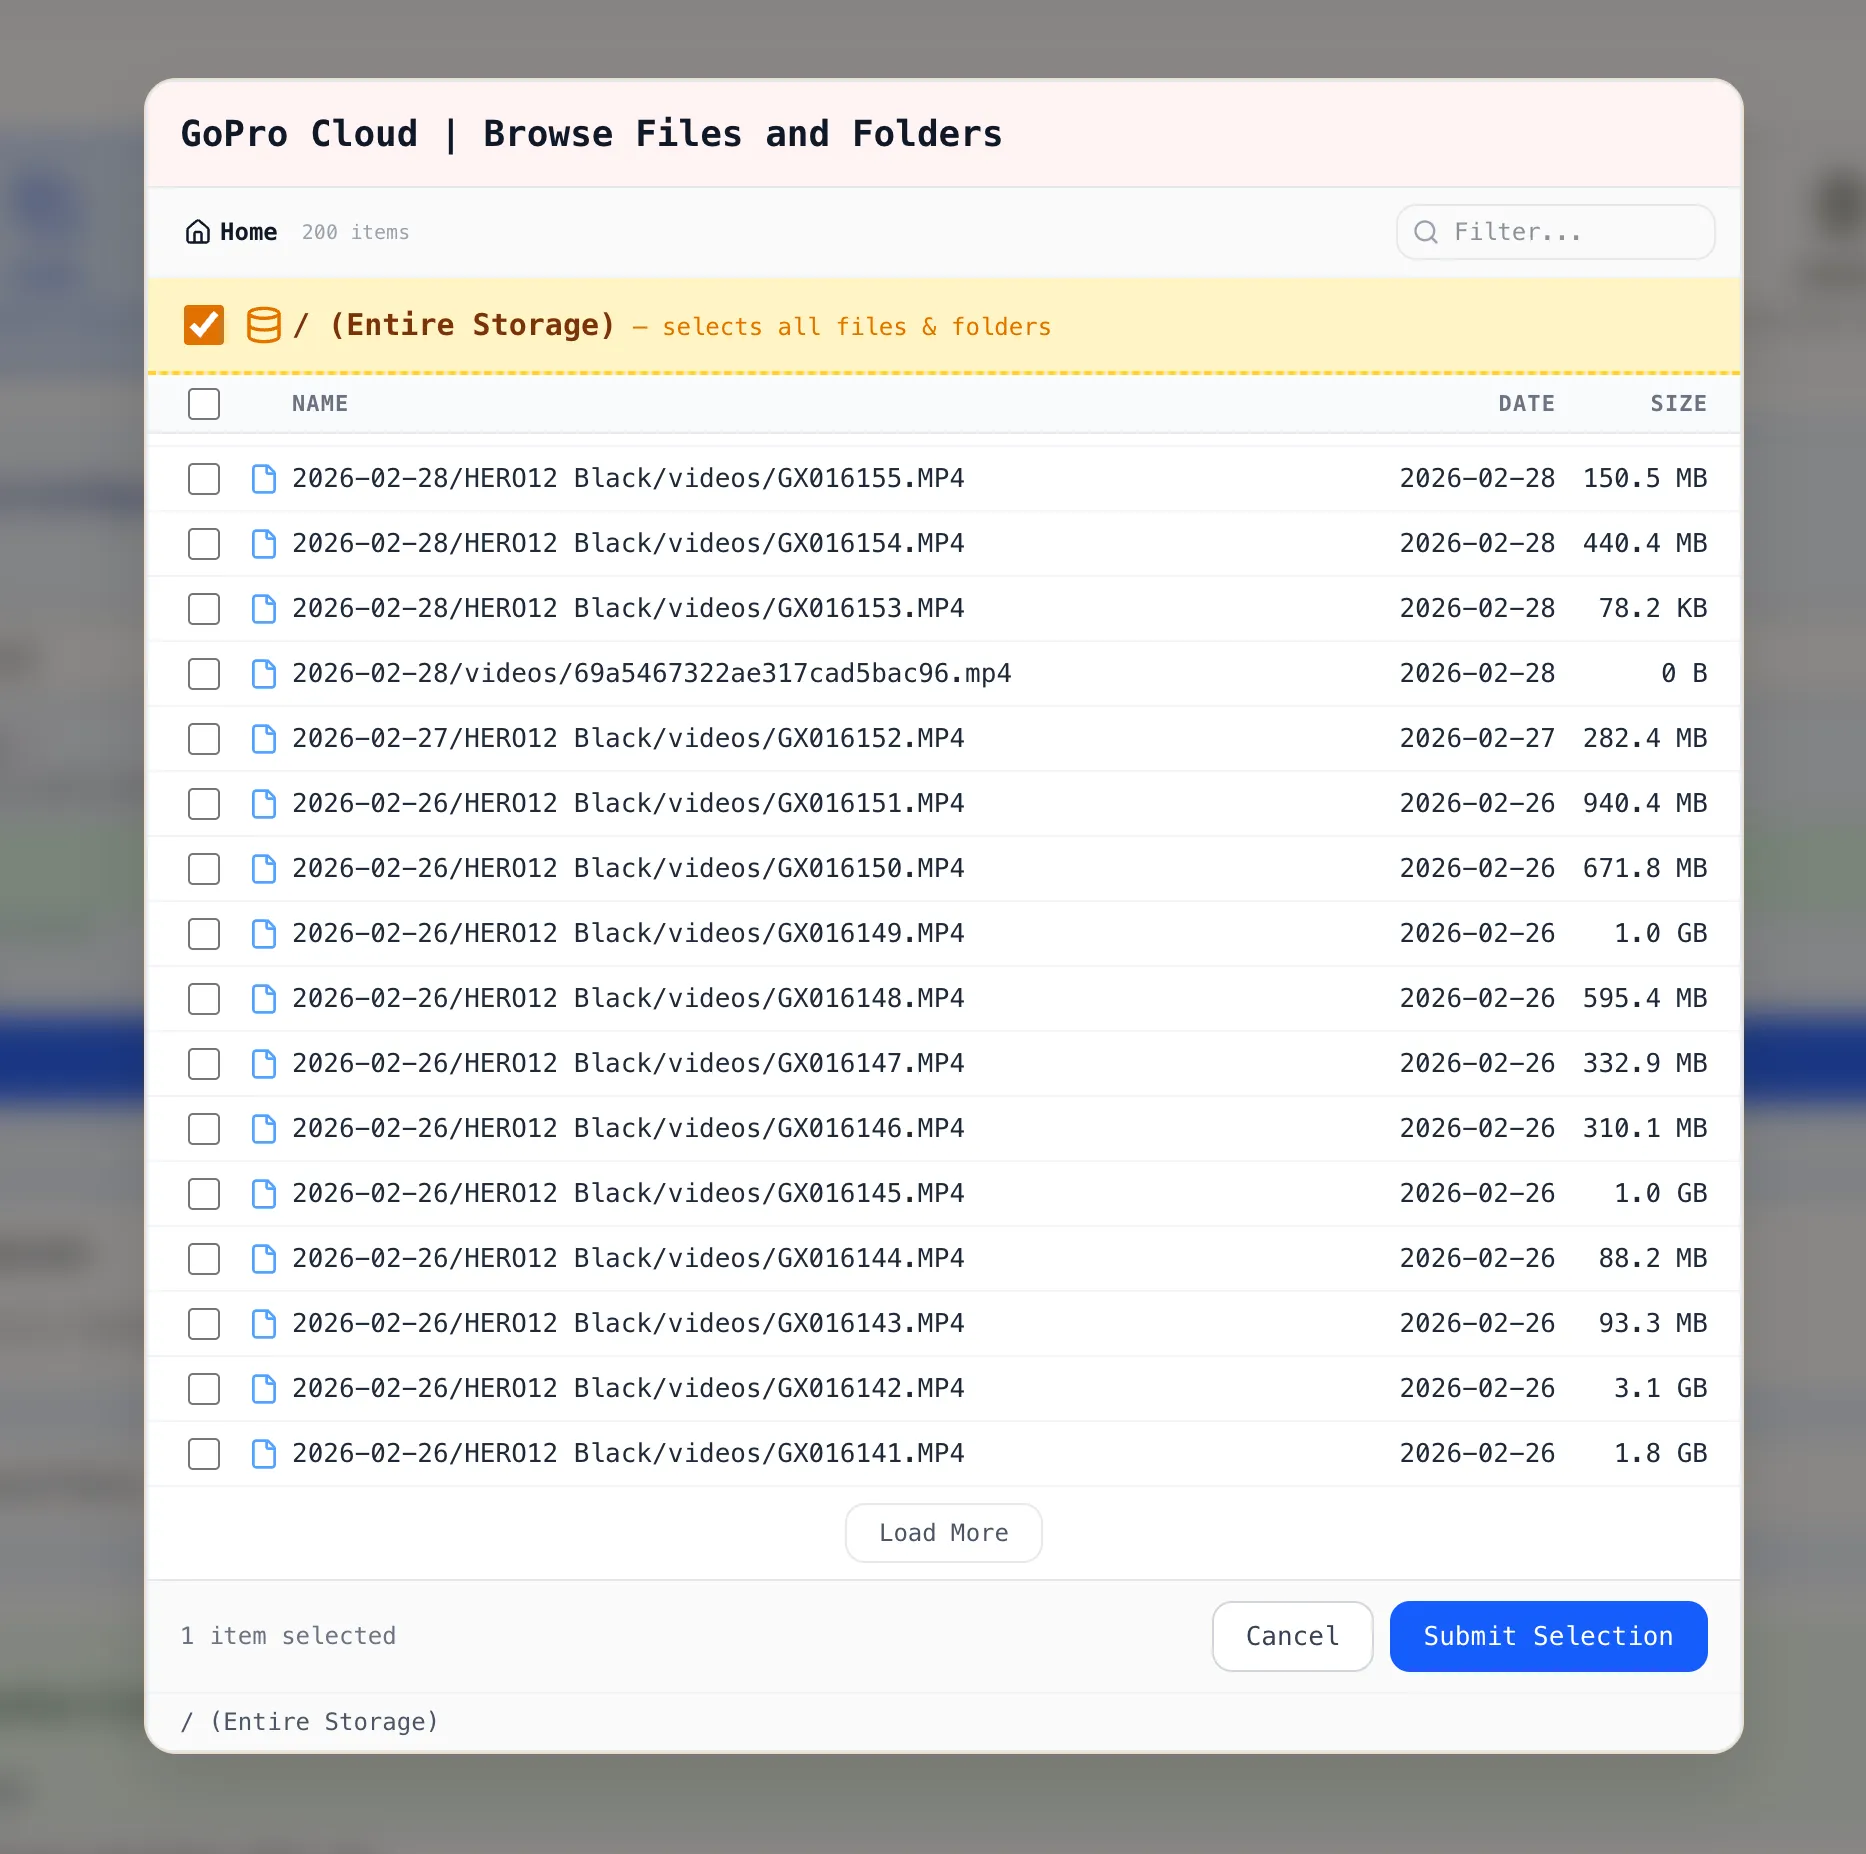Check the box for GX016142.MP4
Viewport: 1866px width, 1854px height.
pos(203,1388)
